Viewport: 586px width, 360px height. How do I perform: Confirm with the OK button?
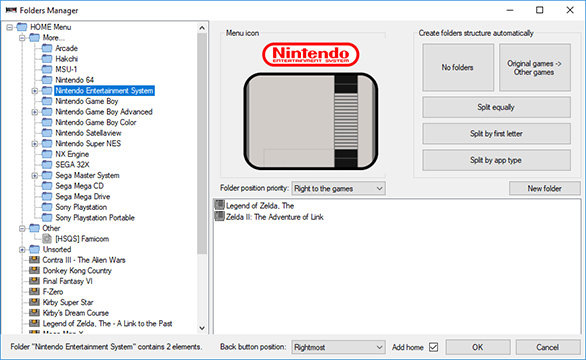coord(478,347)
